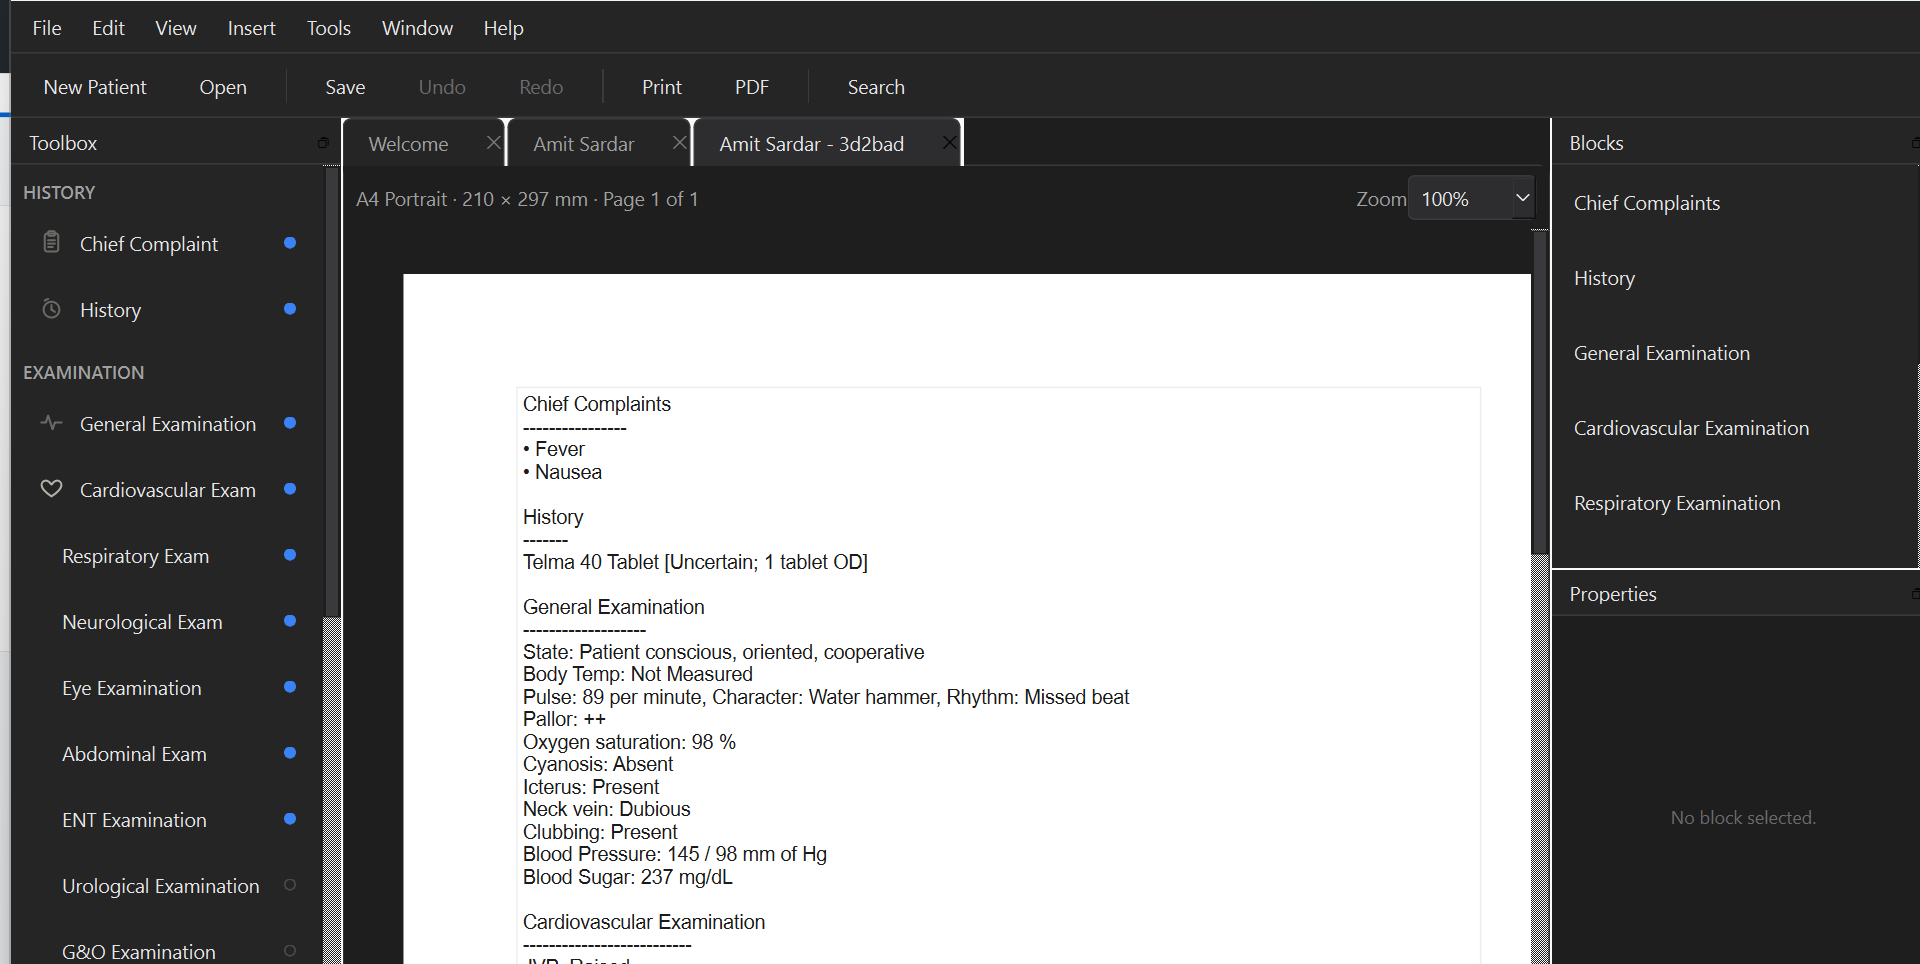Select Respiratory Examination in Blocks panel
1920x964 pixels.
point(1677,503)
